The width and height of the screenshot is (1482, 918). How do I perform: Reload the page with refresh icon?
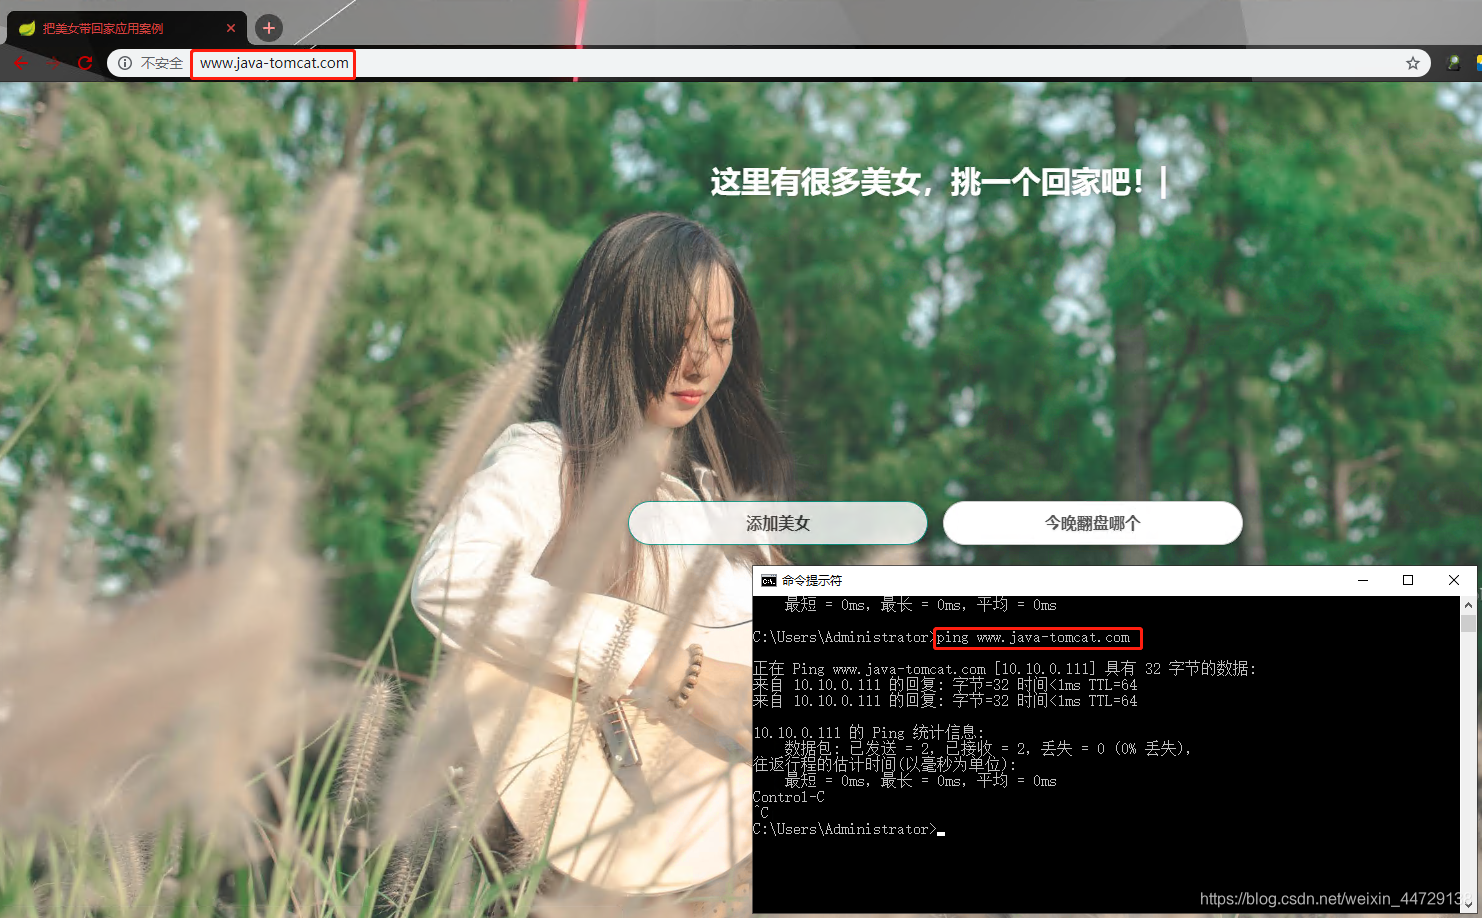pyautogui.click(x=85, y=63)
